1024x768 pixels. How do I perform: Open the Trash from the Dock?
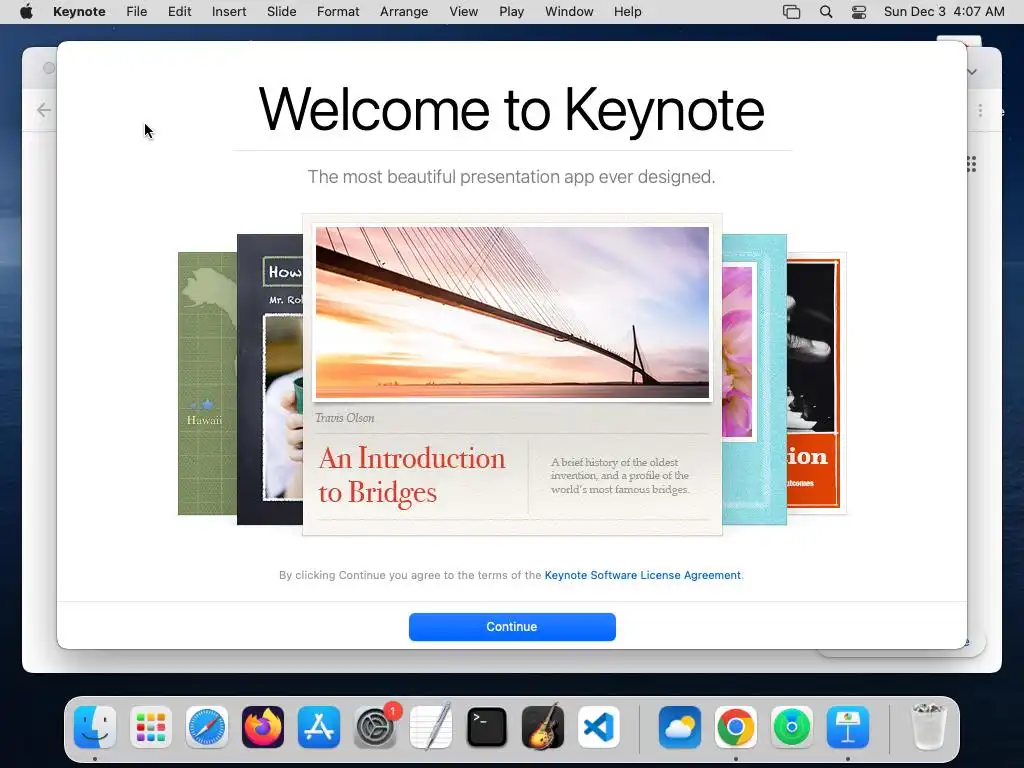(x=929, y=727)
